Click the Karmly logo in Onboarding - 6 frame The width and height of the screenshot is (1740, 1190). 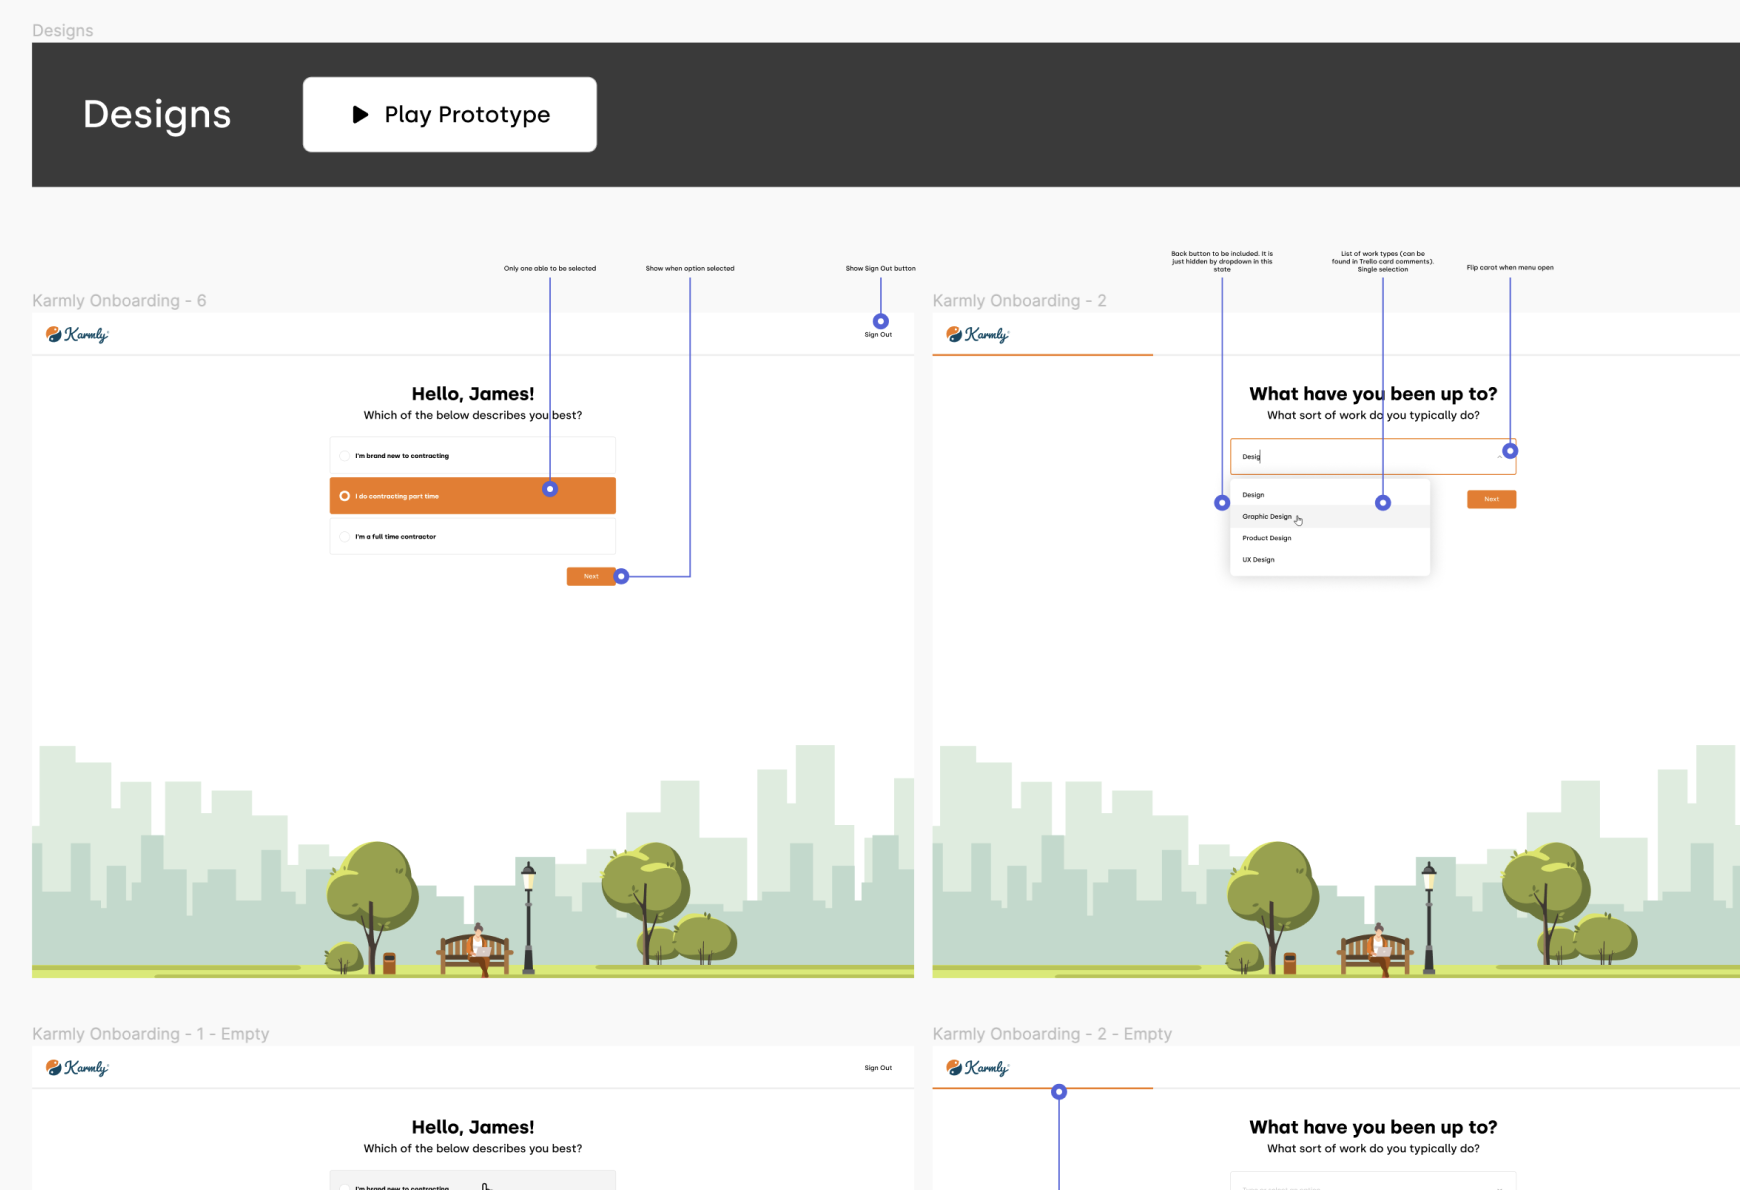click(x=77, y=335)
